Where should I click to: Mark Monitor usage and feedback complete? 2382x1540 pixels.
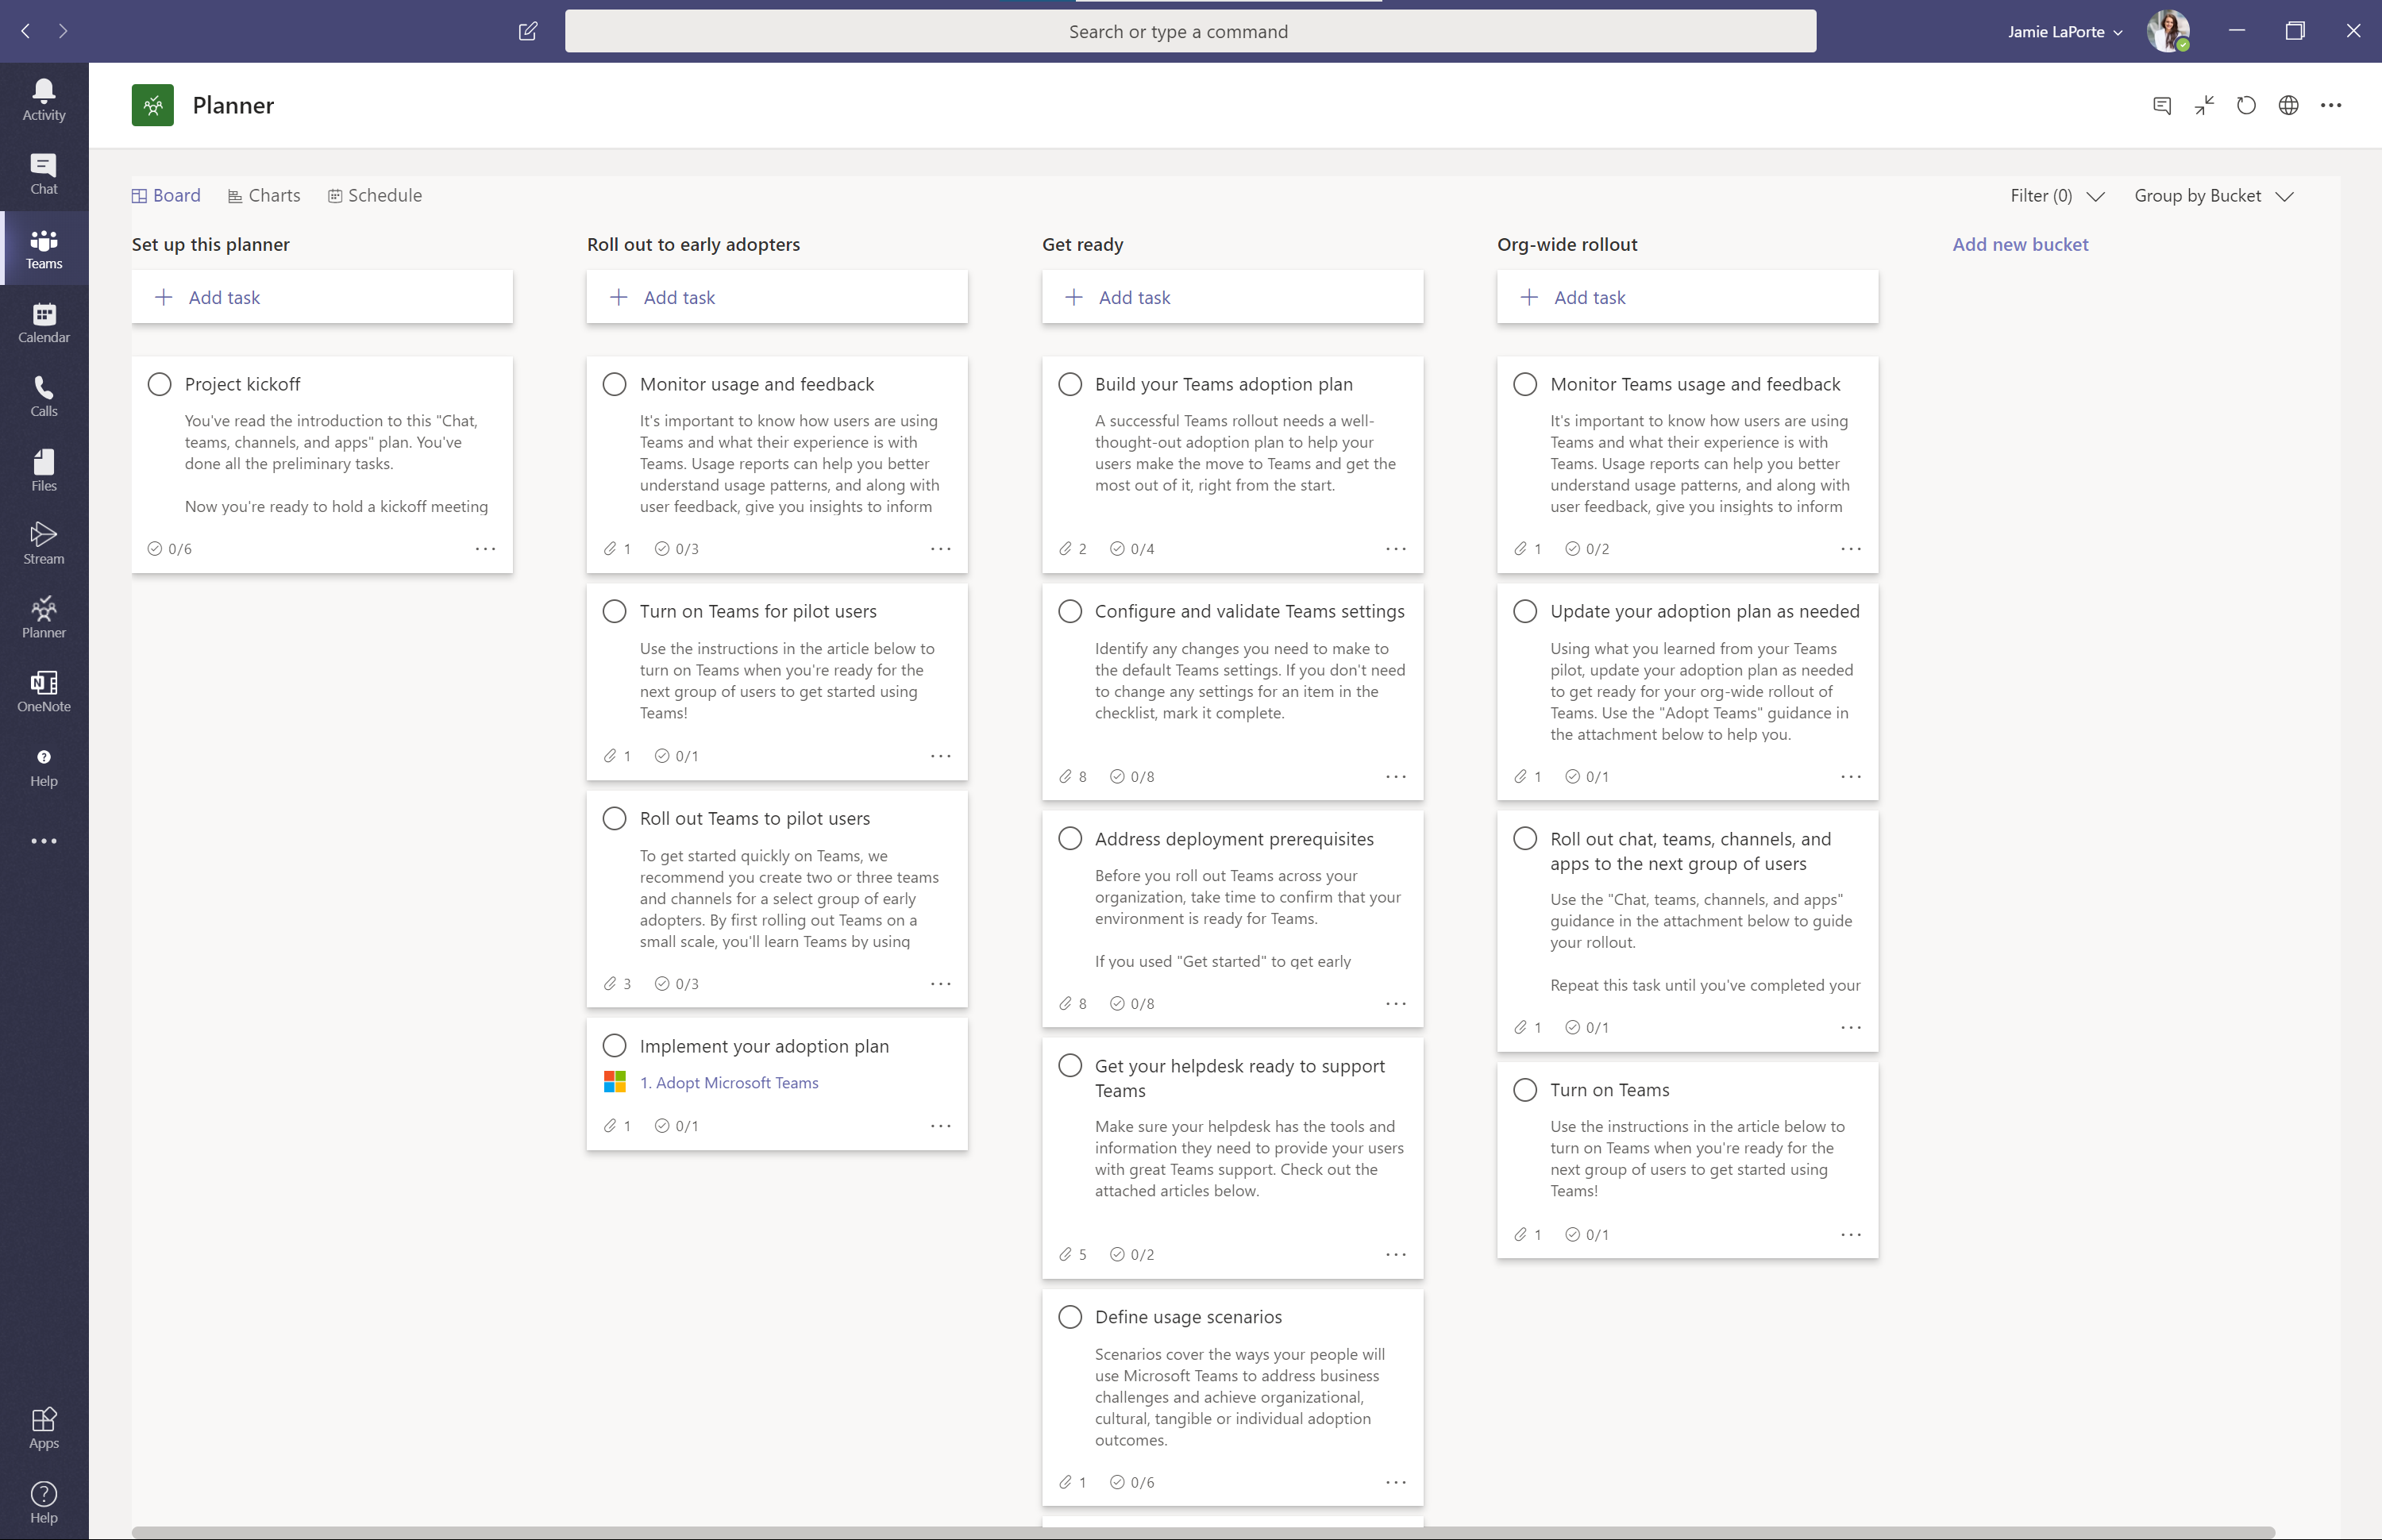(614, 385)
